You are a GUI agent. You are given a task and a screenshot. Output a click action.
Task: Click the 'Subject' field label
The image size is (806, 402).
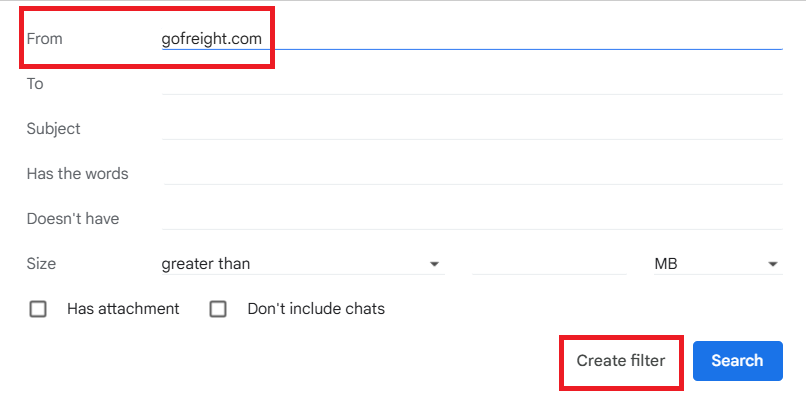54,128
